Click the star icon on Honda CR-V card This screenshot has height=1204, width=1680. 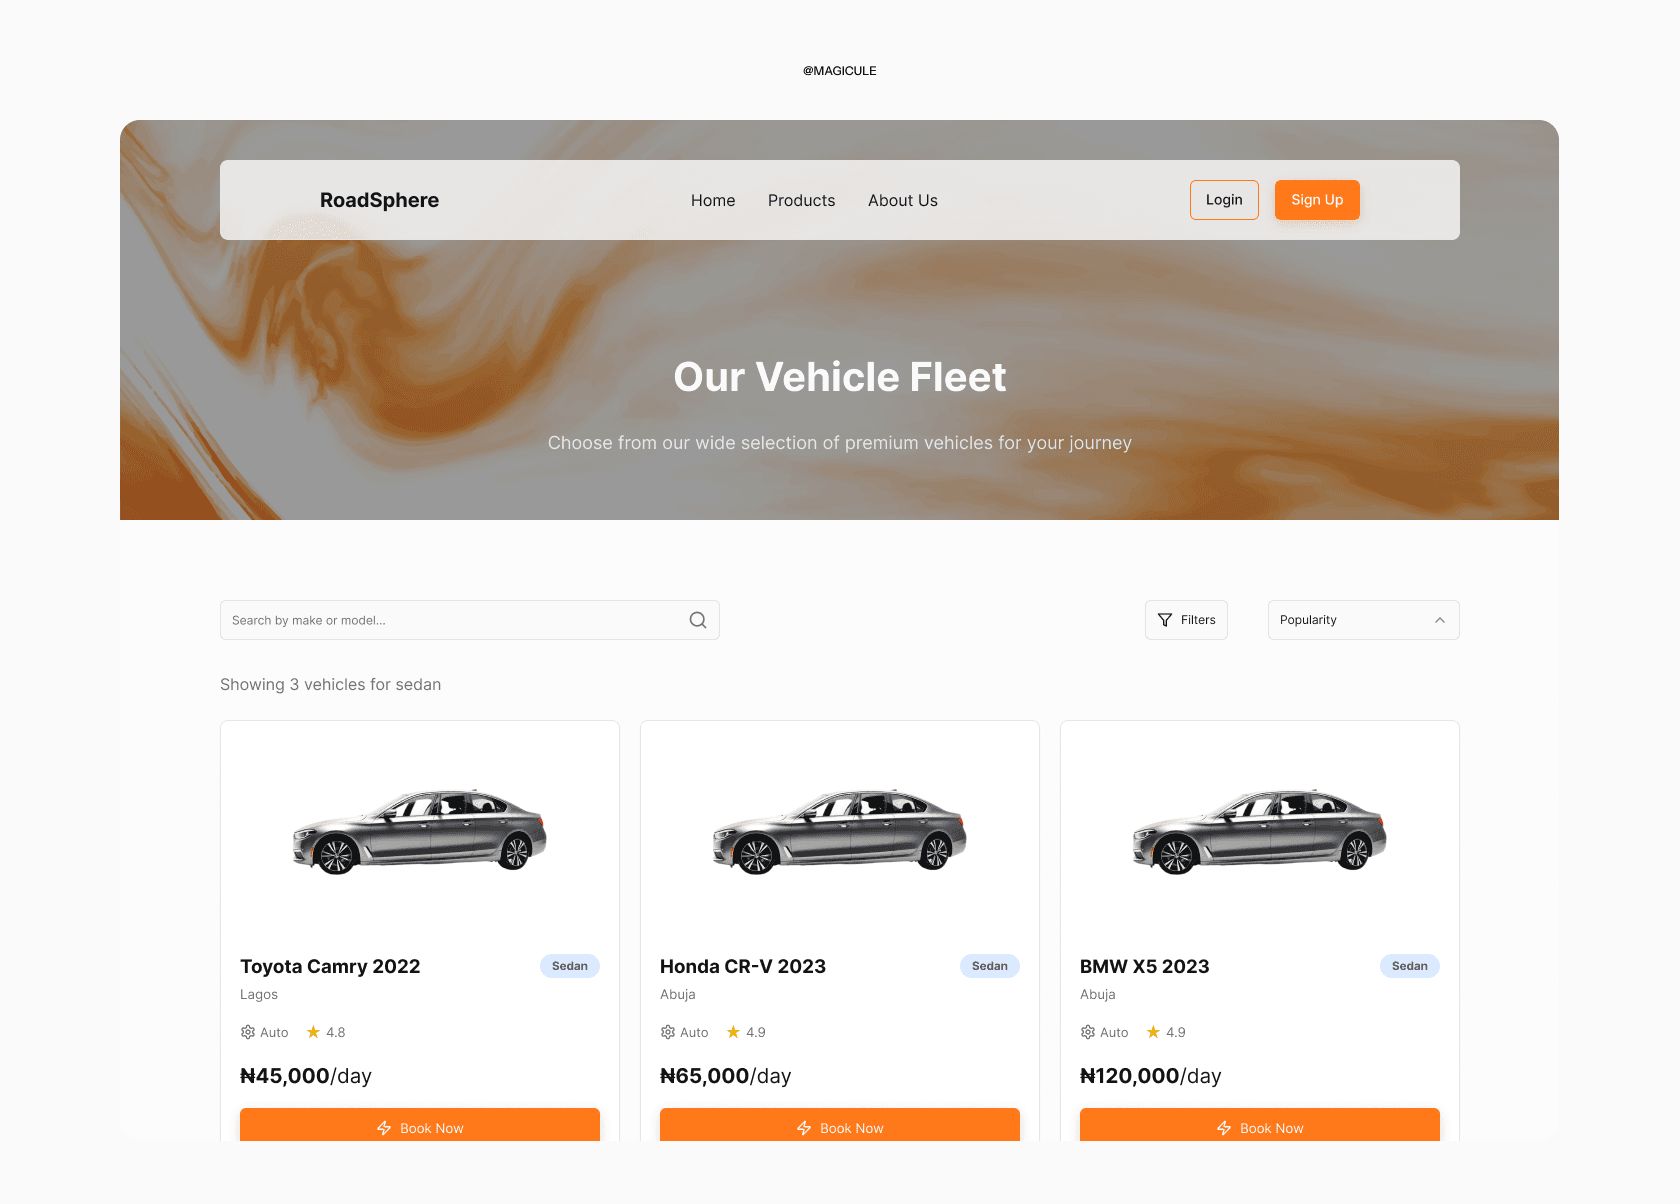733,1032
